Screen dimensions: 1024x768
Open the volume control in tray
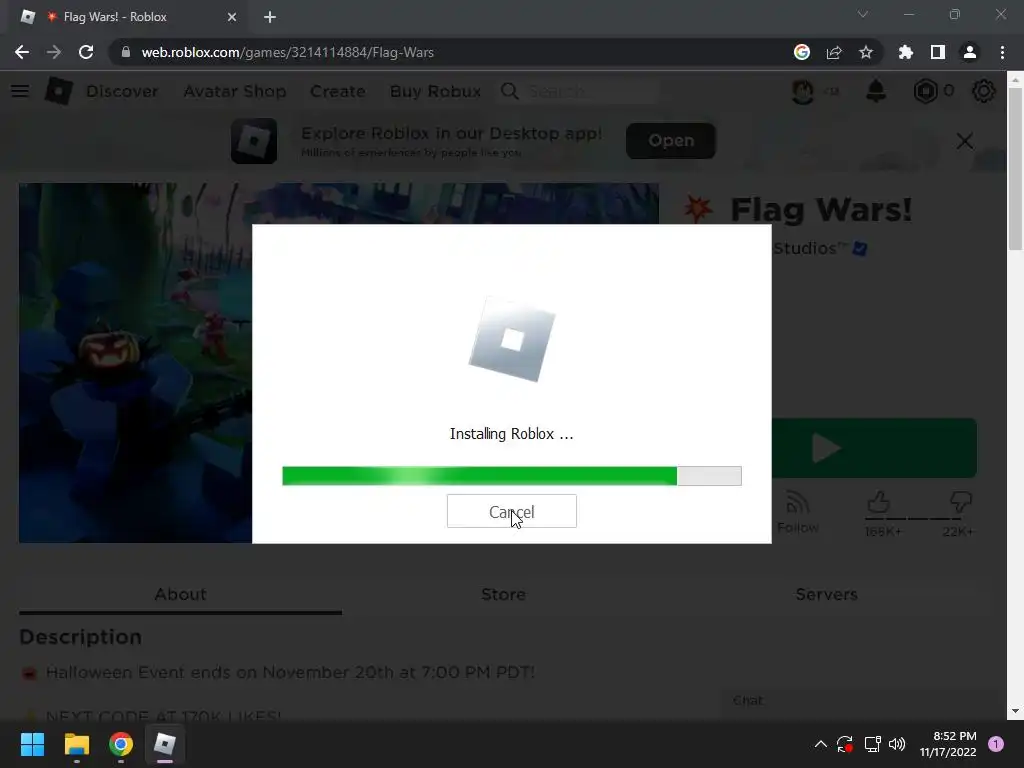[897, 744]
